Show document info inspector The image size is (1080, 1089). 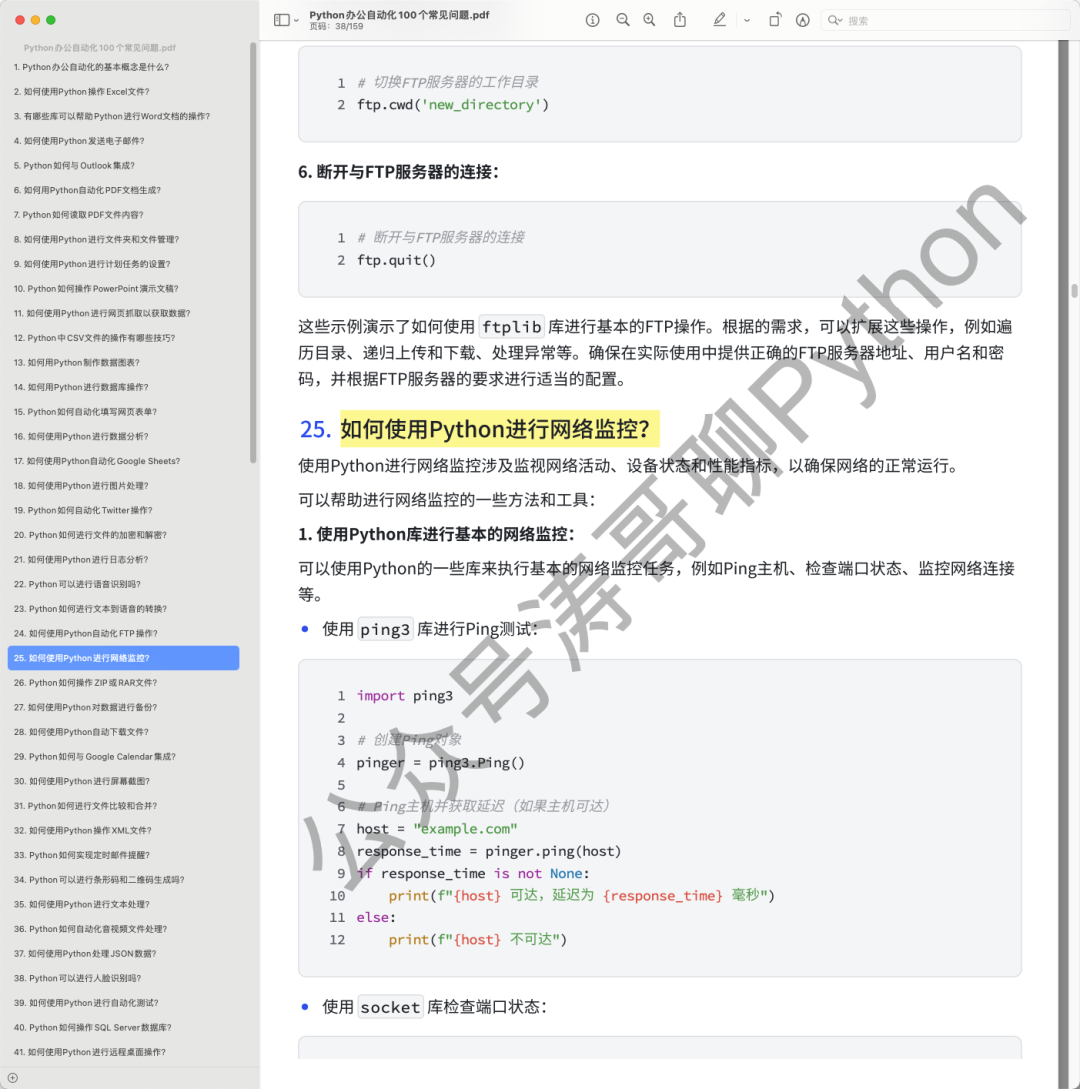(592, 20)
